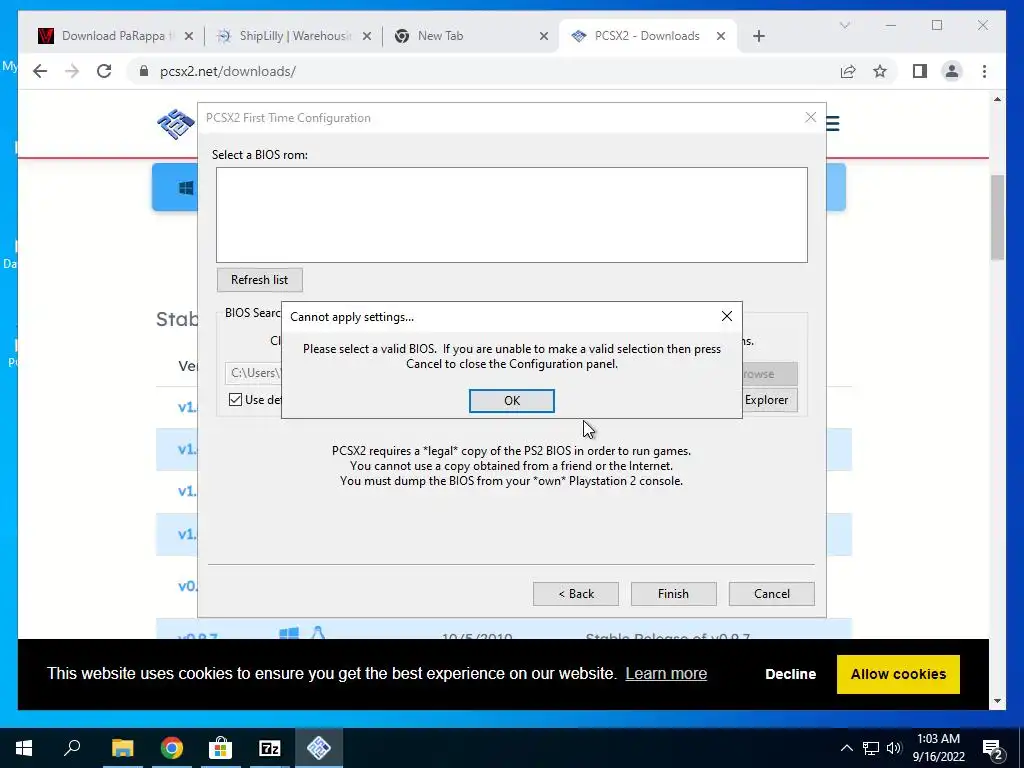This screenshot has width=1024, height=768.
Task: Open 7-Zip from the taskbar
Action: pyautogui.click(x=270, y=748)
